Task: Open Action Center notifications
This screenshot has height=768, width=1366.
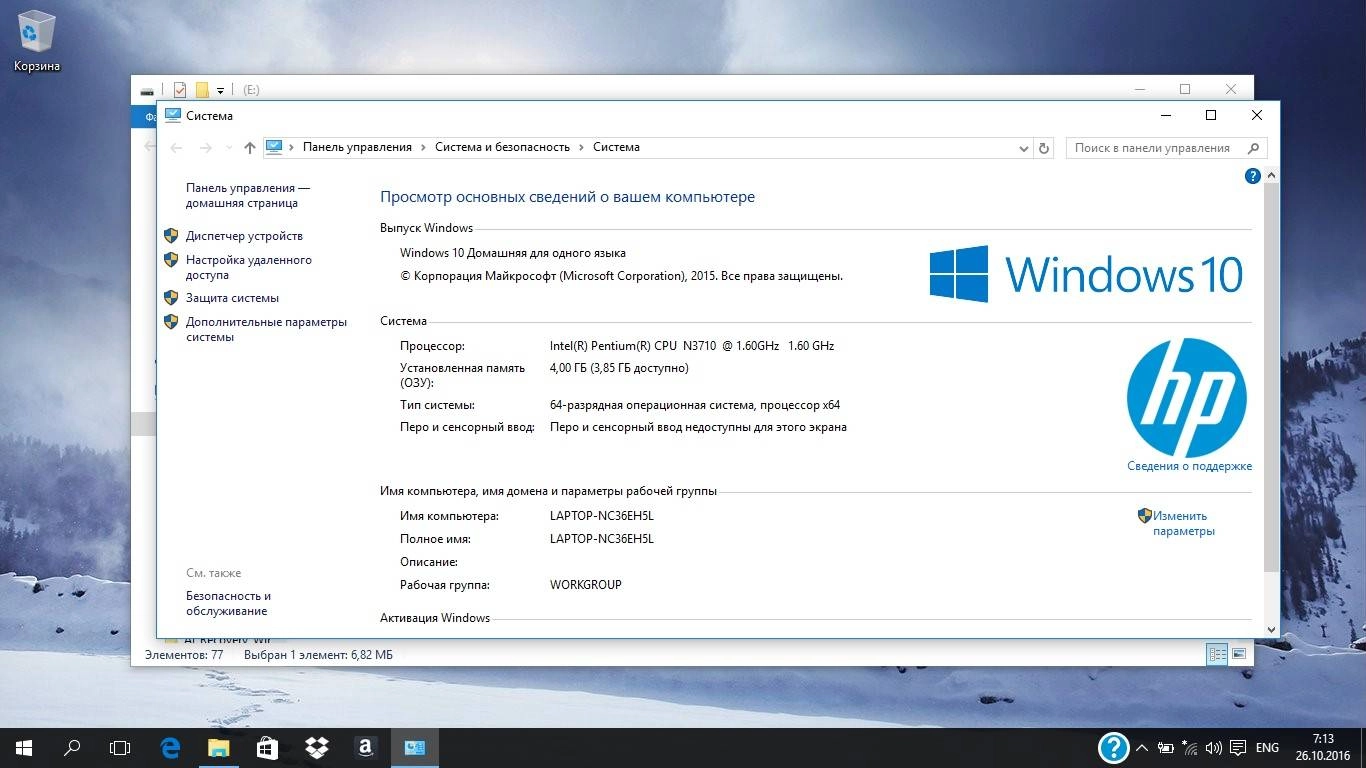Action: [1237, 747]
